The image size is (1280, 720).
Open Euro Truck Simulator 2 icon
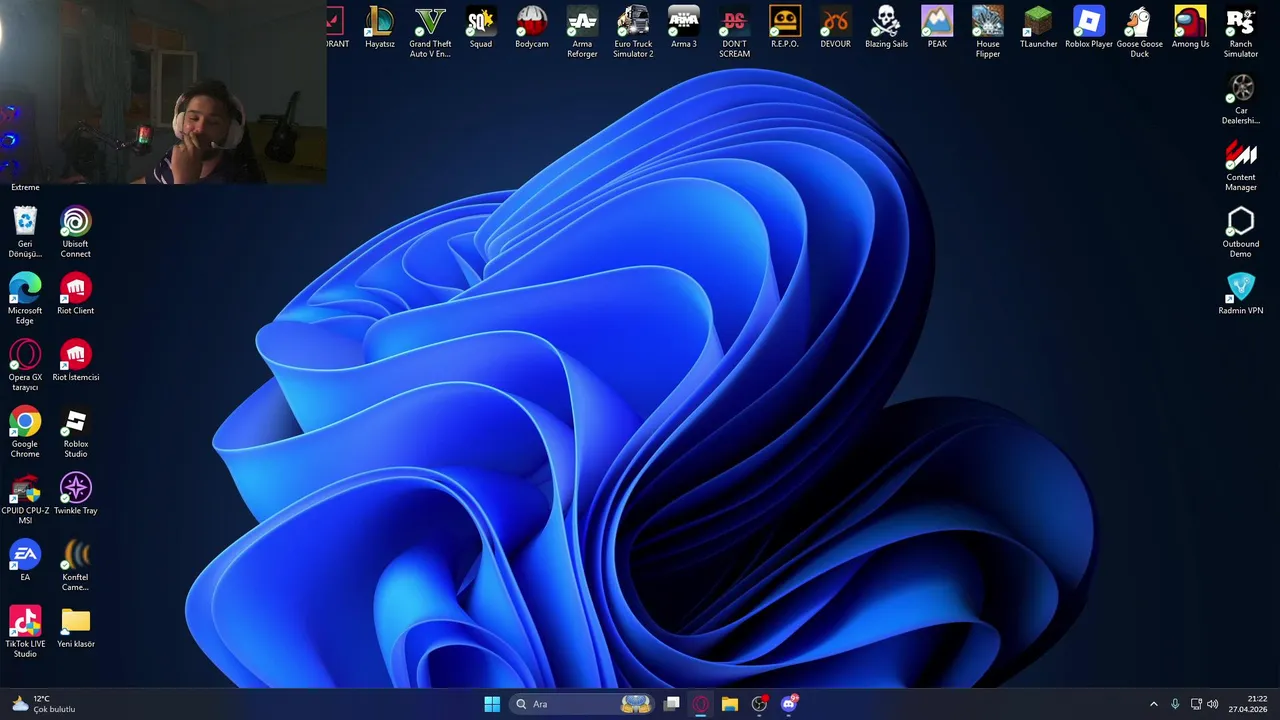633,32
